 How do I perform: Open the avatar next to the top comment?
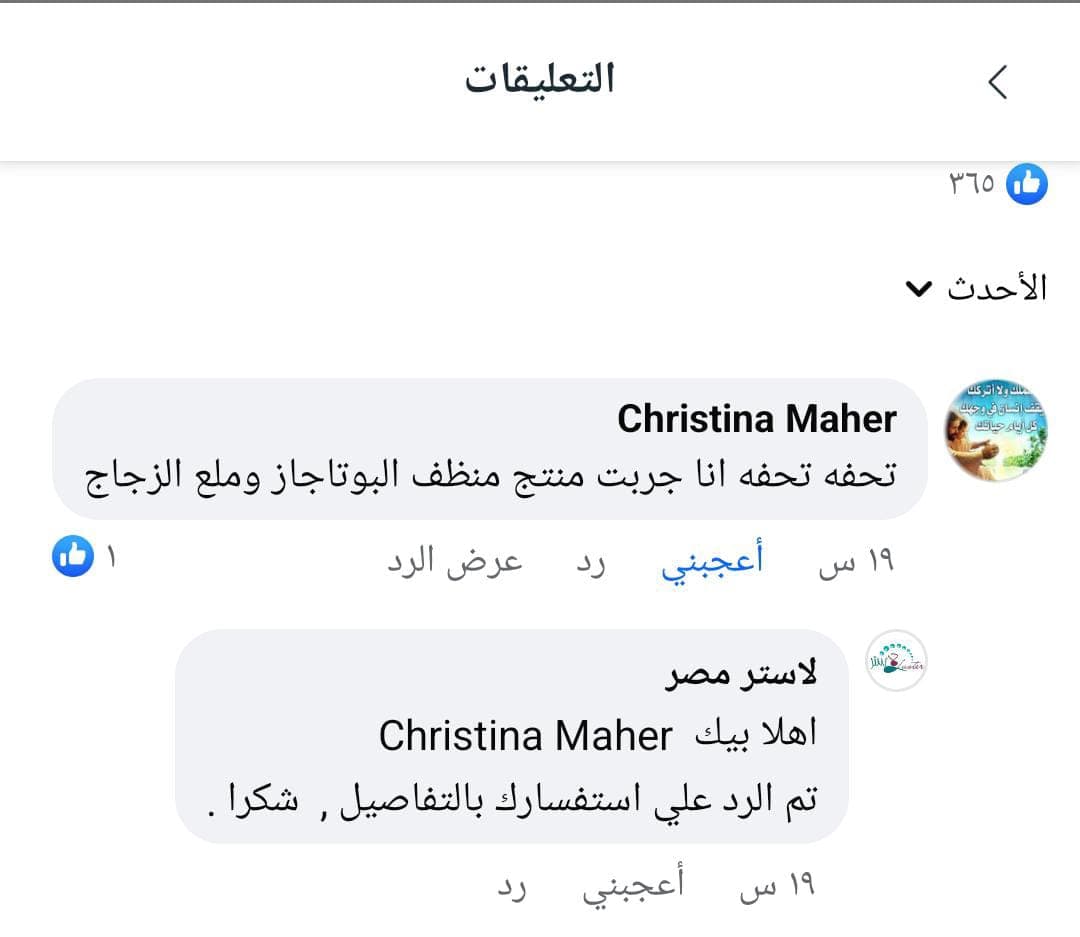click(997, 428)
